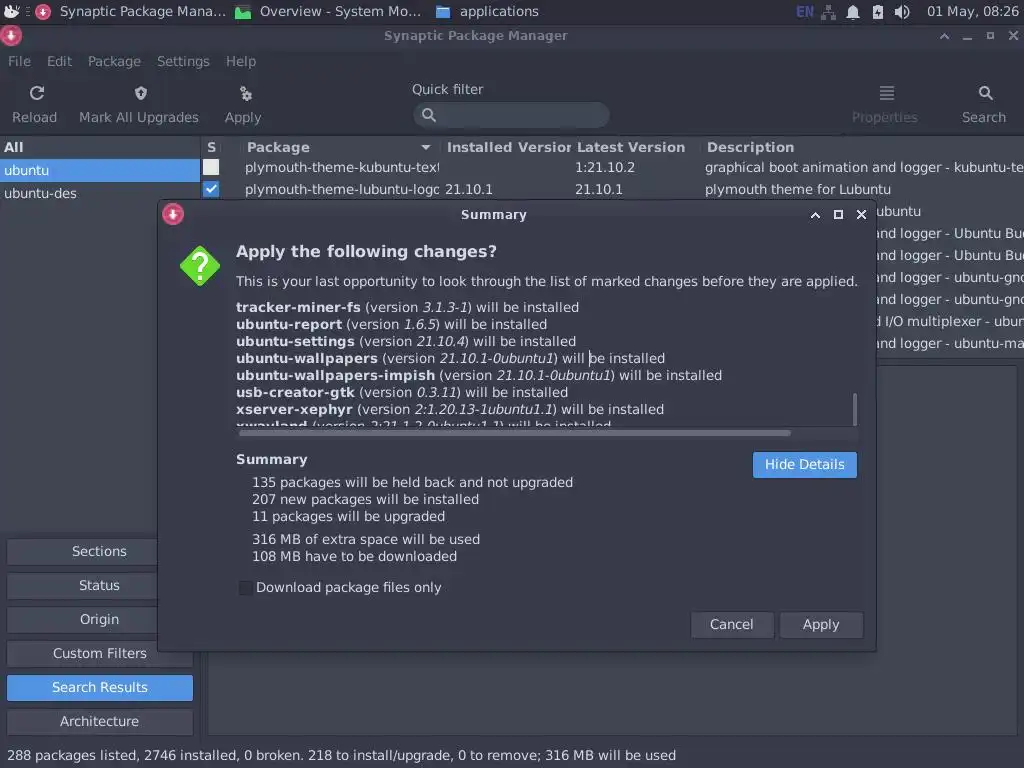The width and height of the screenshot is (1024, 768).
Task: Select the ubuntu search result entry
Action: coord(99,170)
